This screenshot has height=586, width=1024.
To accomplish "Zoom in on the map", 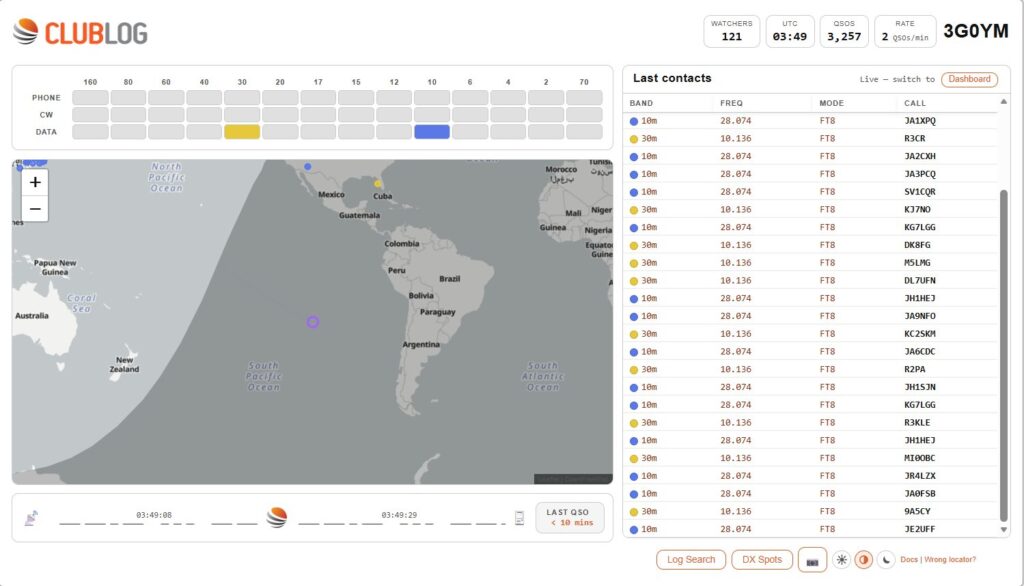I will point(35,182).
